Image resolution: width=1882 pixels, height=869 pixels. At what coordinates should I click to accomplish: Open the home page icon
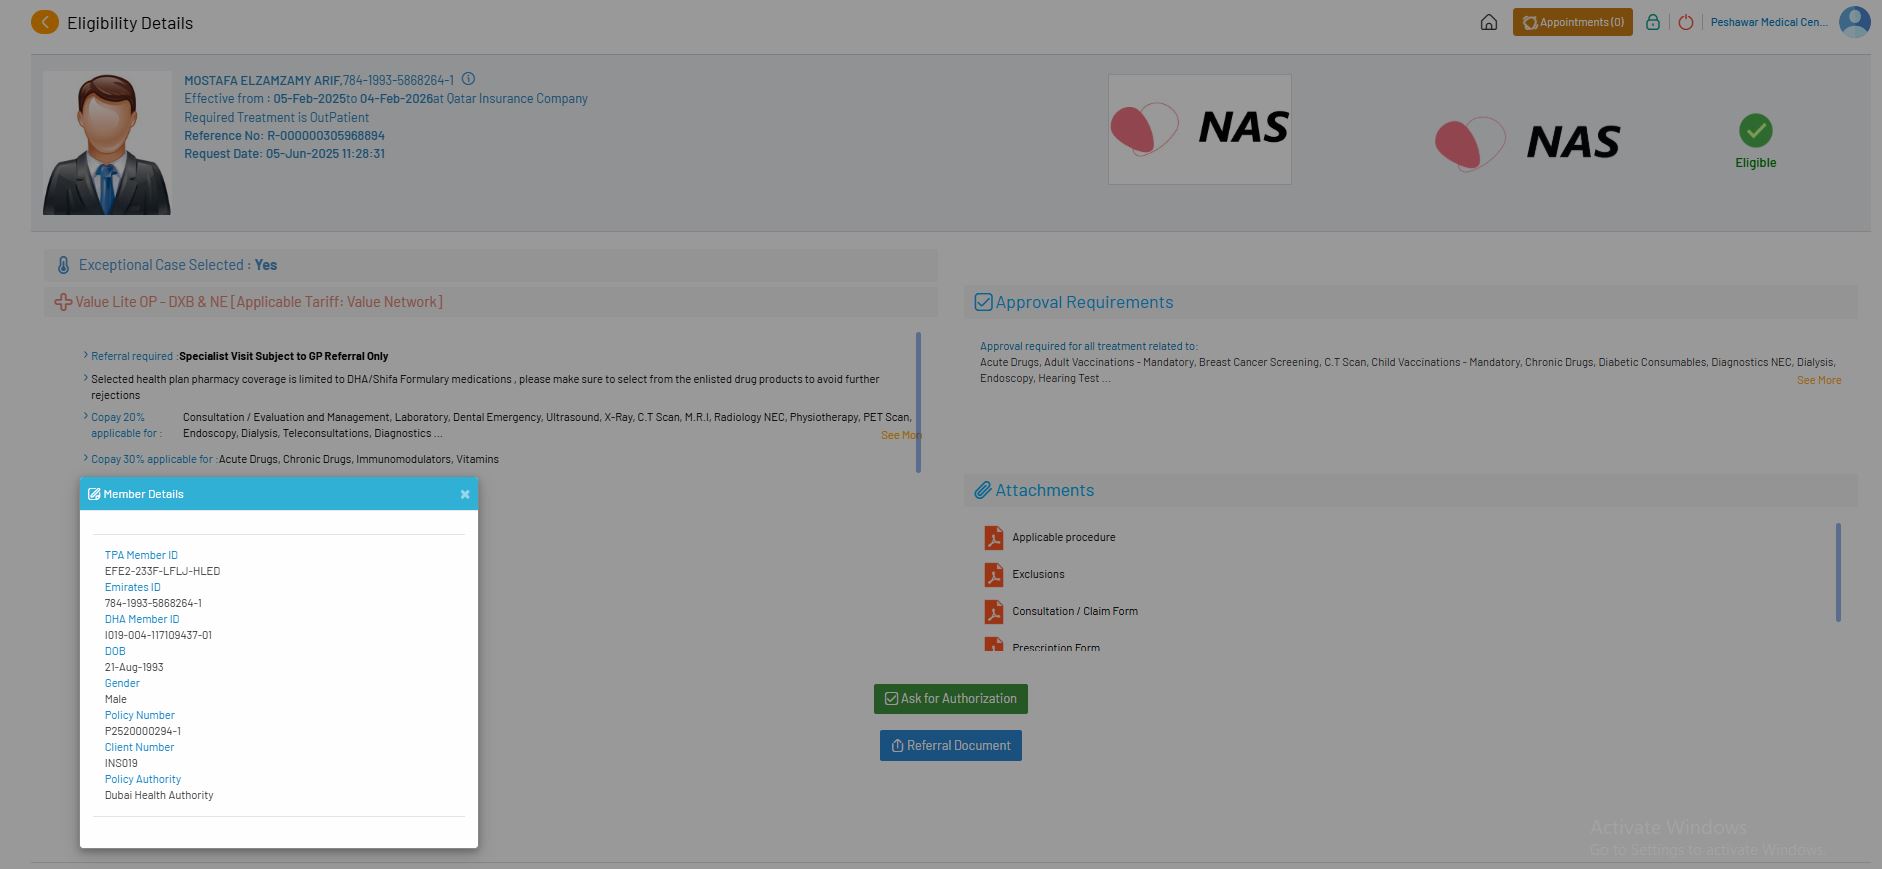tap(1489, 22)
